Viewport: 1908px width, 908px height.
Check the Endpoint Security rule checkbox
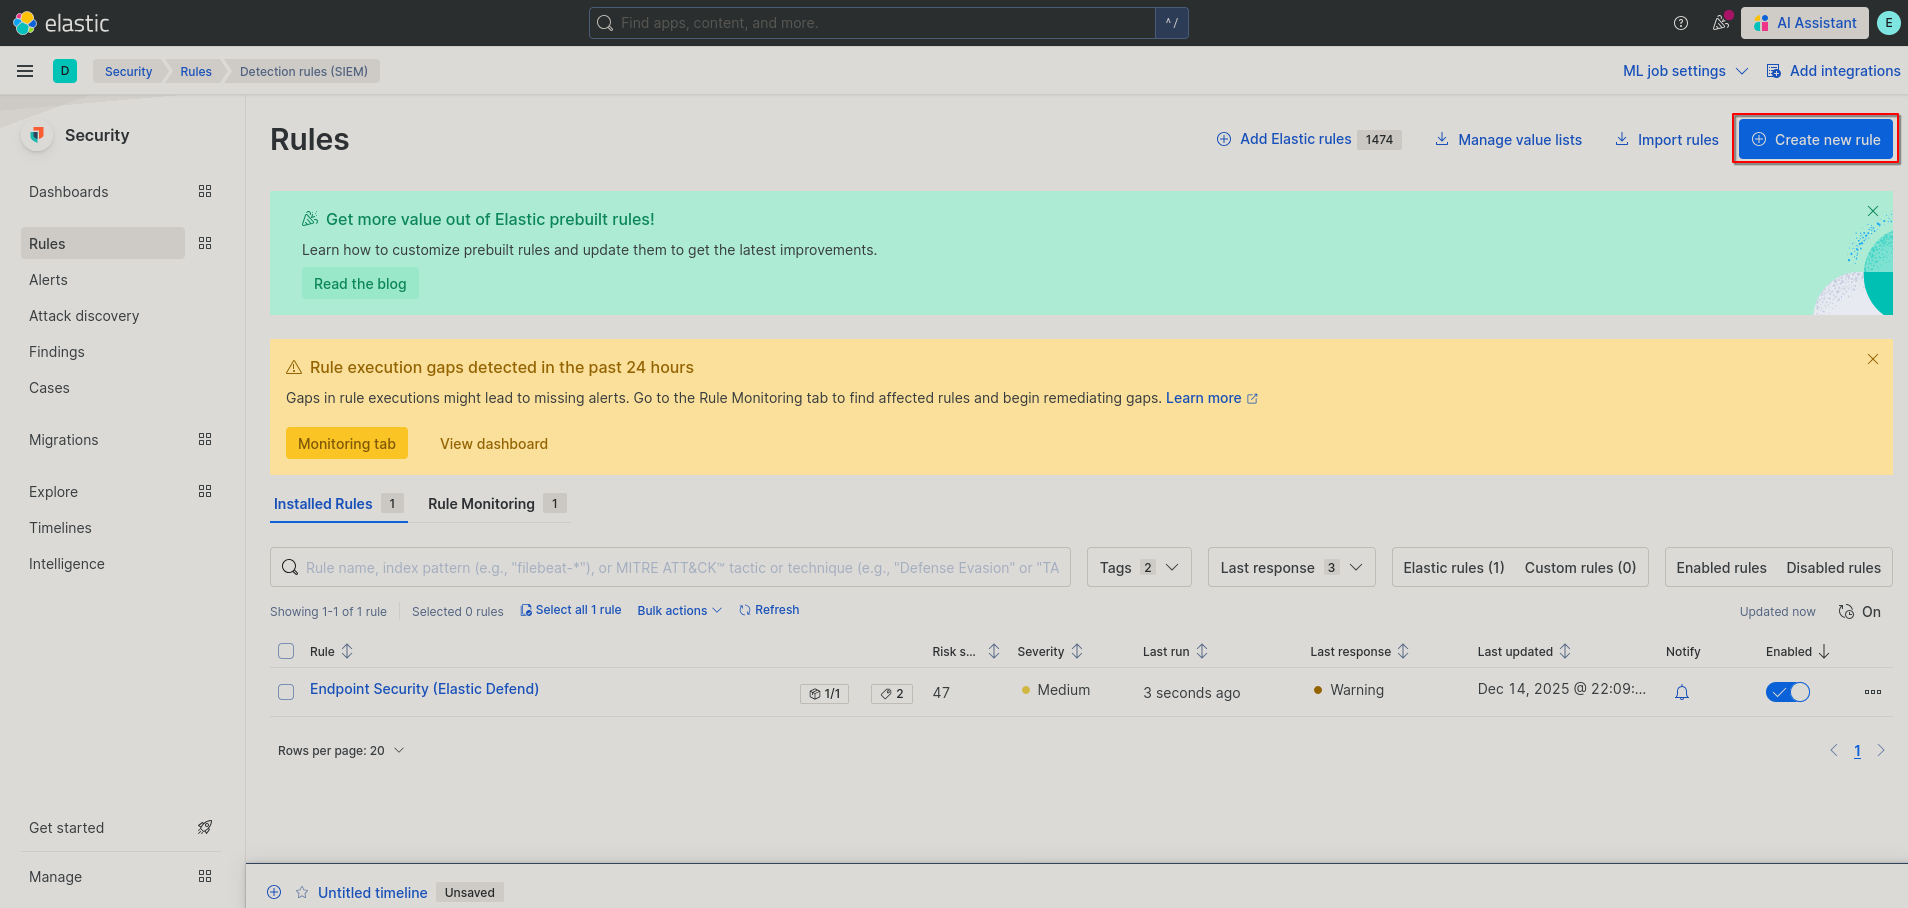click(x=286, y=692)
